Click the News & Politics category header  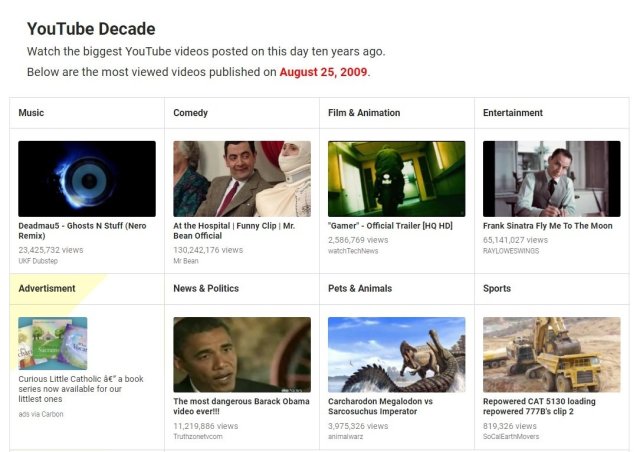(x=206, y=288)
